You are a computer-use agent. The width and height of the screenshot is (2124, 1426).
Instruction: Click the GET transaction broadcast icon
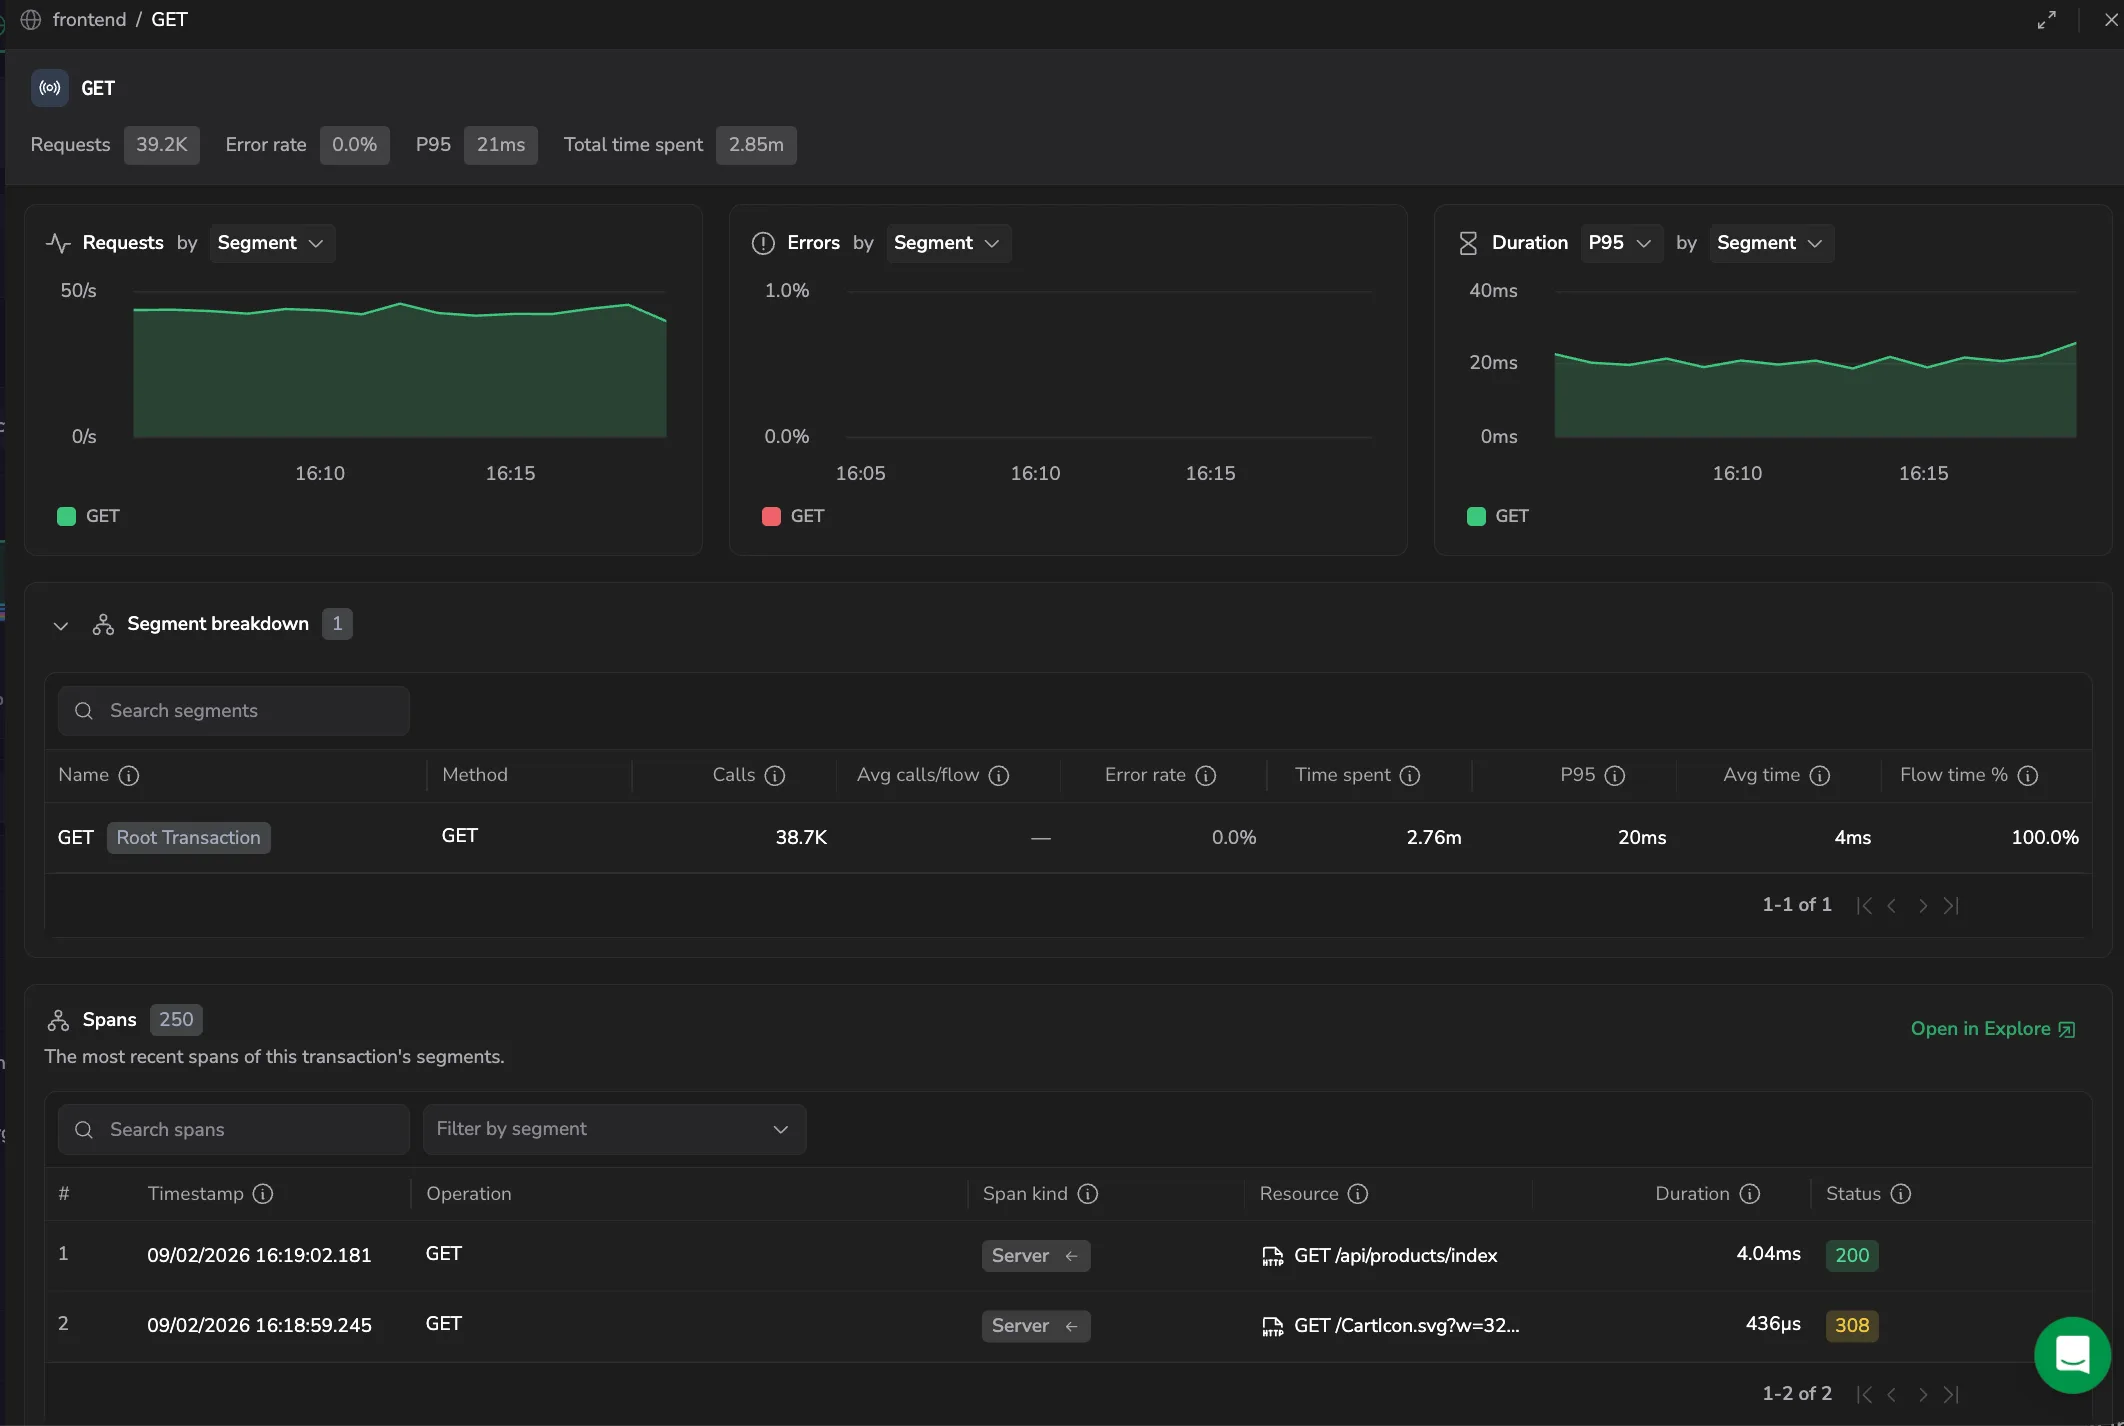coord(50,88)
